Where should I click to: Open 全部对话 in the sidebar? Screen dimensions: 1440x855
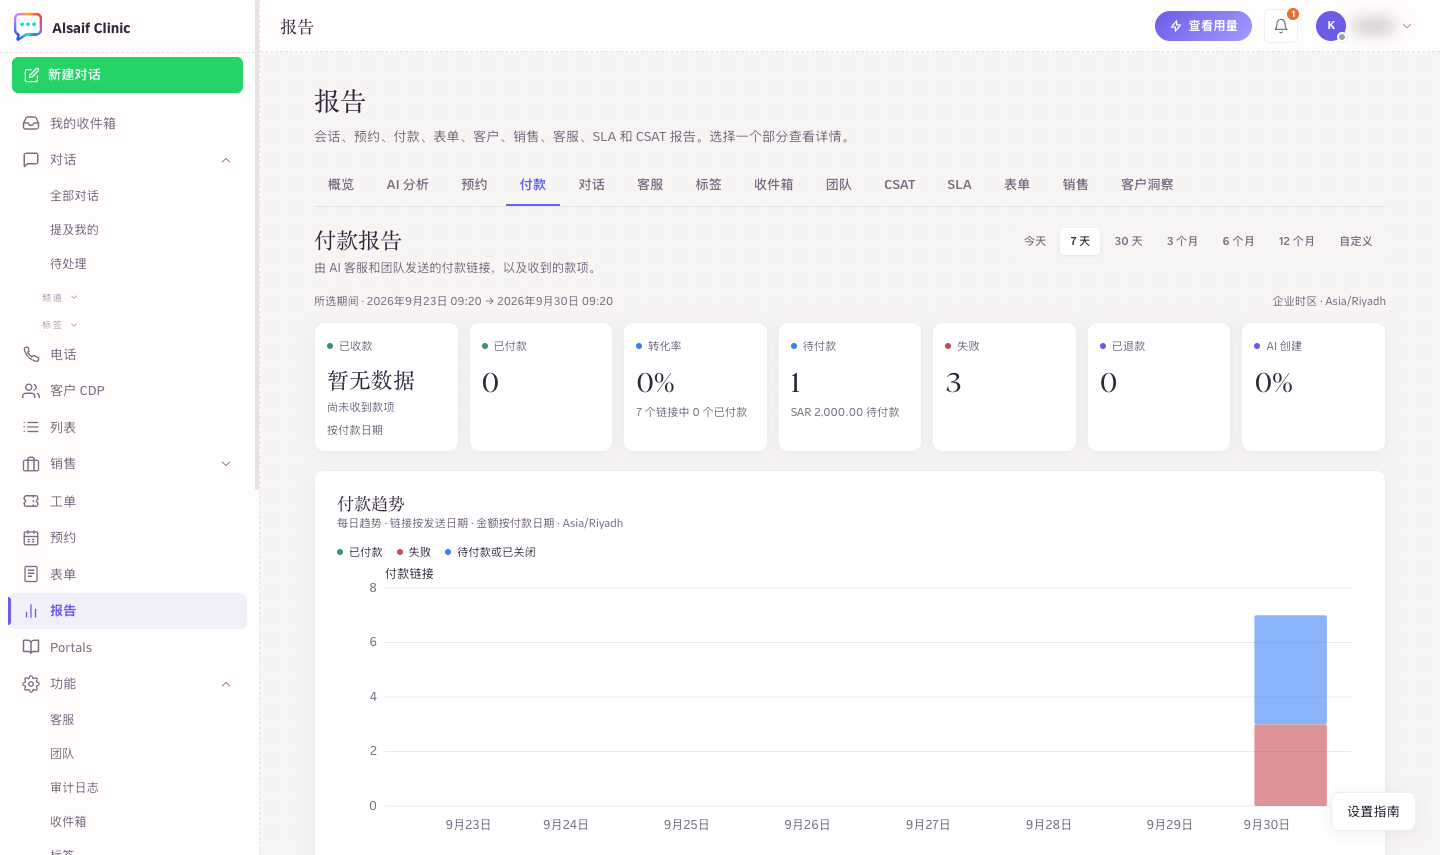click(x=75, y=196)
